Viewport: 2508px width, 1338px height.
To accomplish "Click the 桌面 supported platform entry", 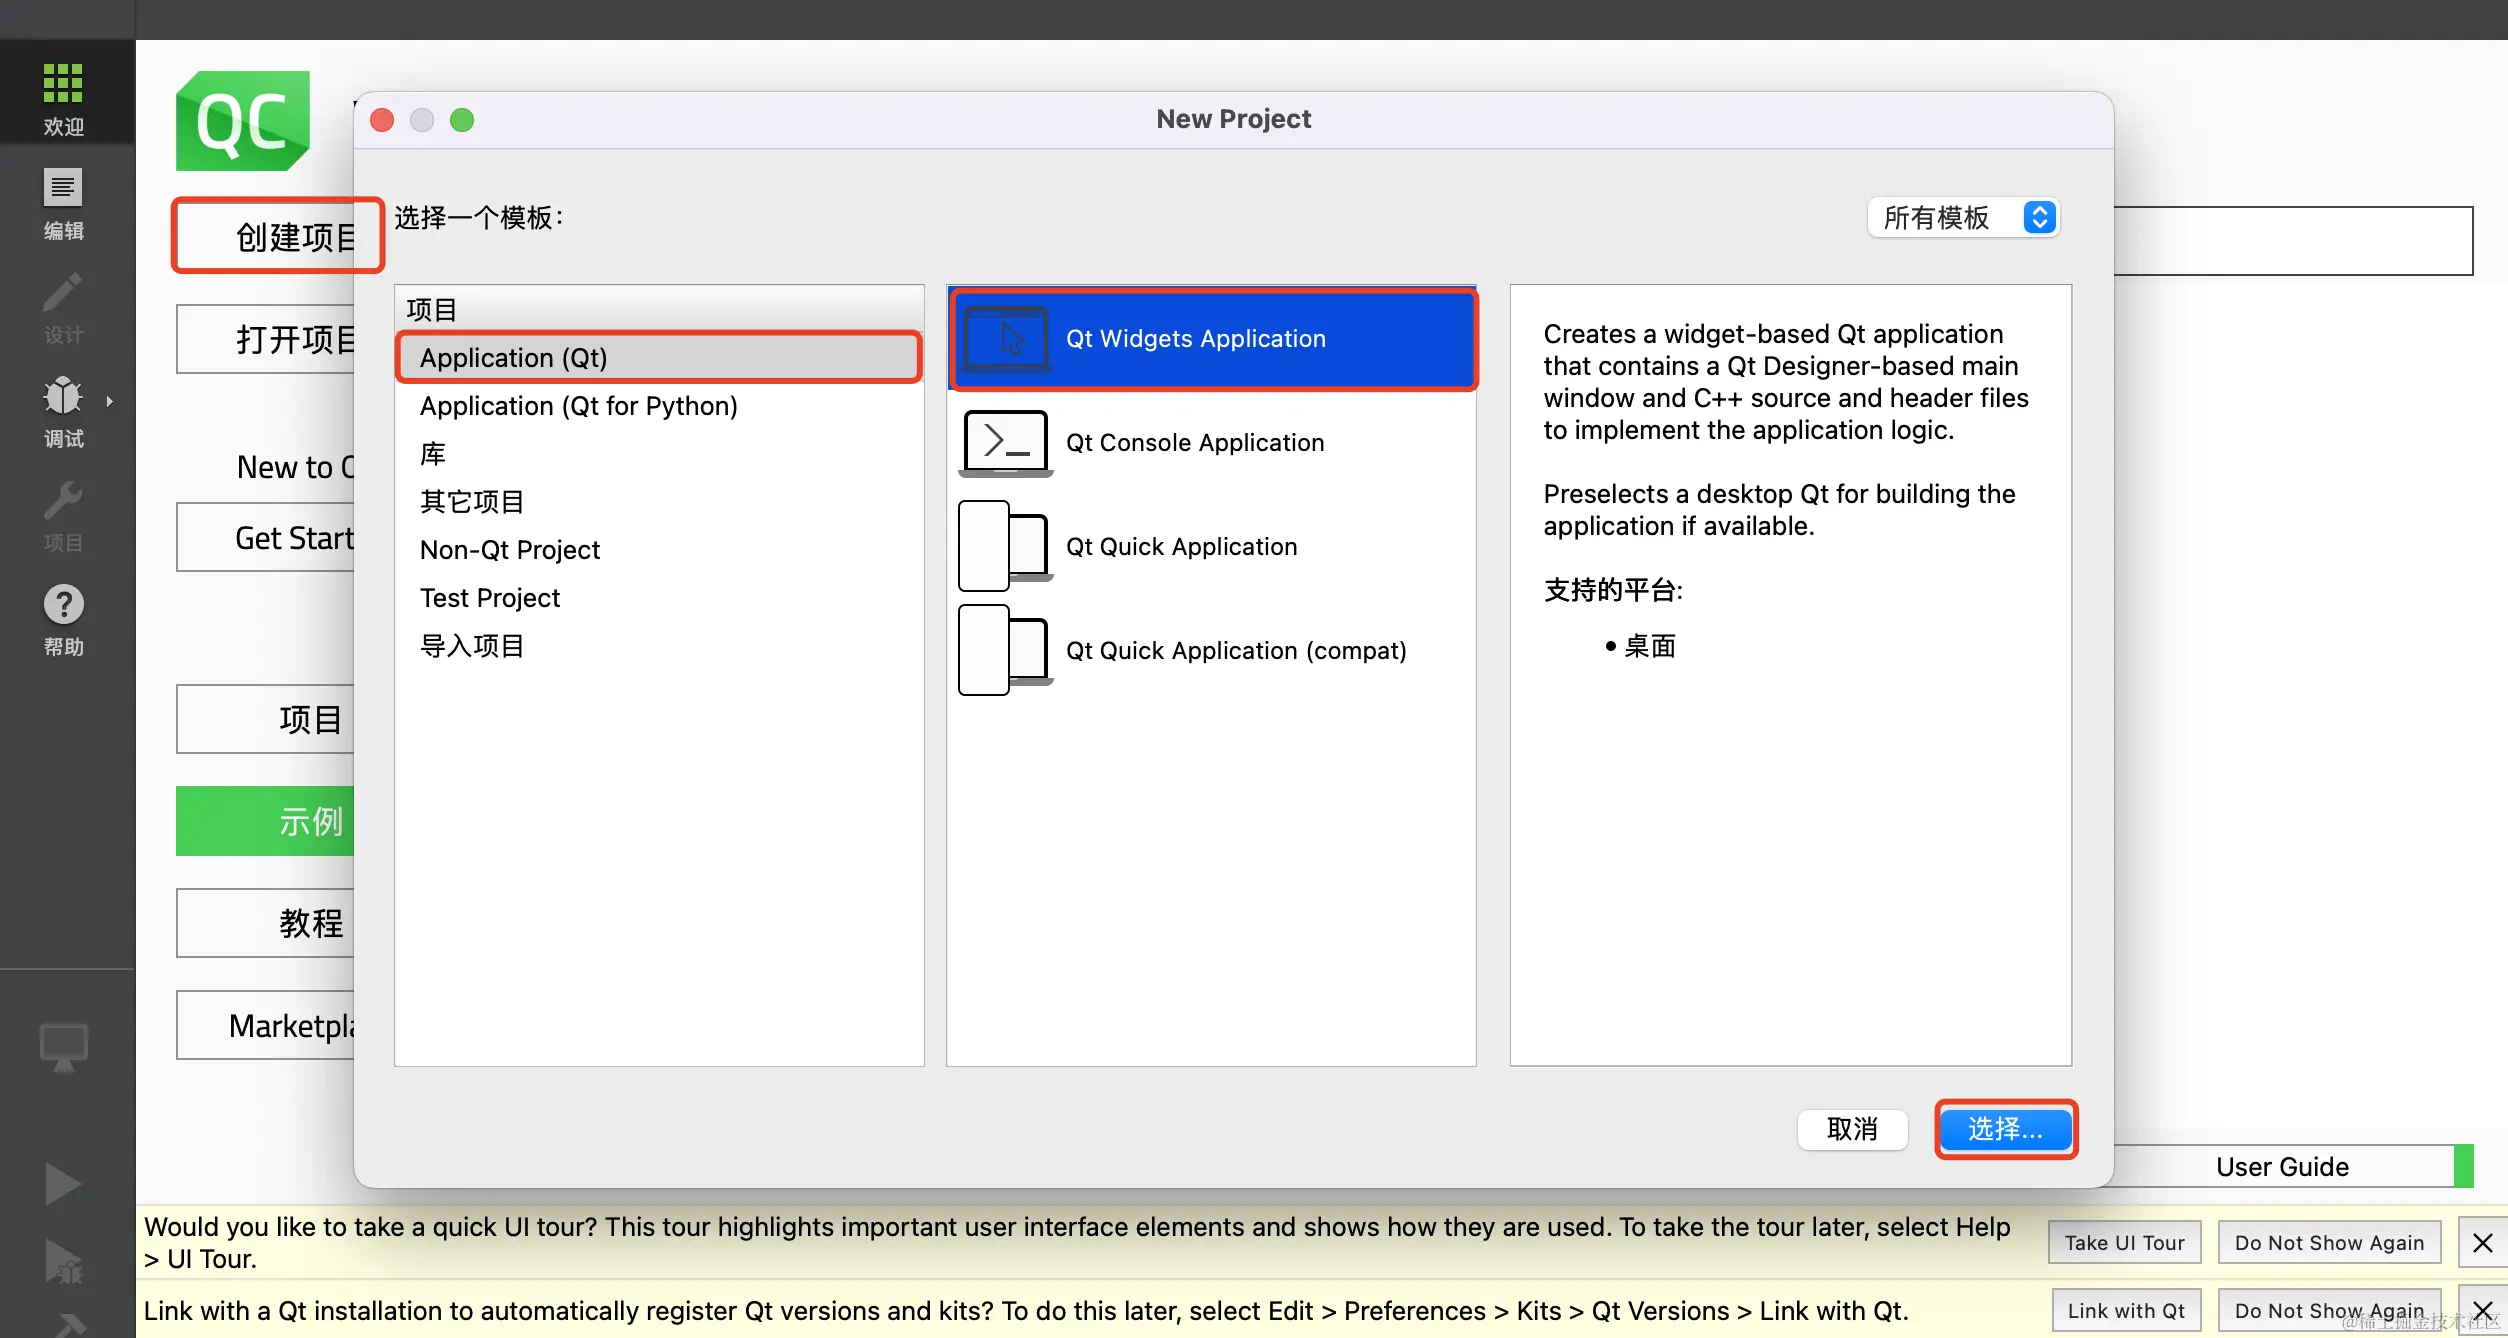I will point(1649,646).
